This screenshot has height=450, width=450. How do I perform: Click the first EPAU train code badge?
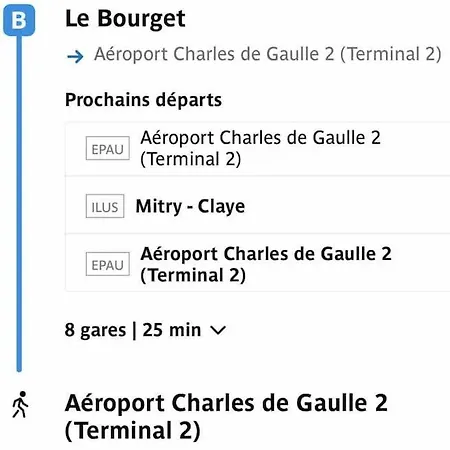pos(108,148)
